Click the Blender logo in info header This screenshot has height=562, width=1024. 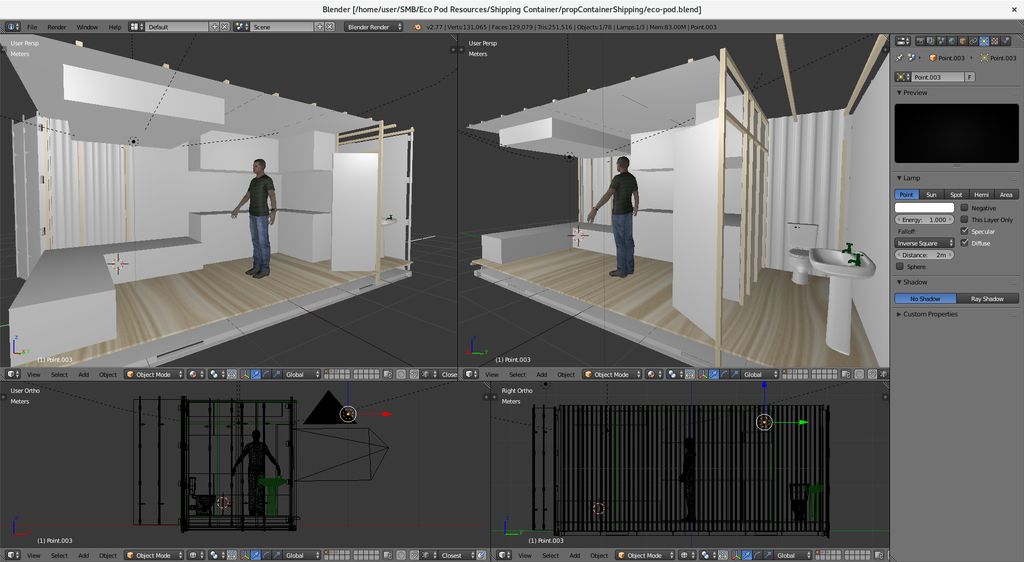click(x=418, y=27)
